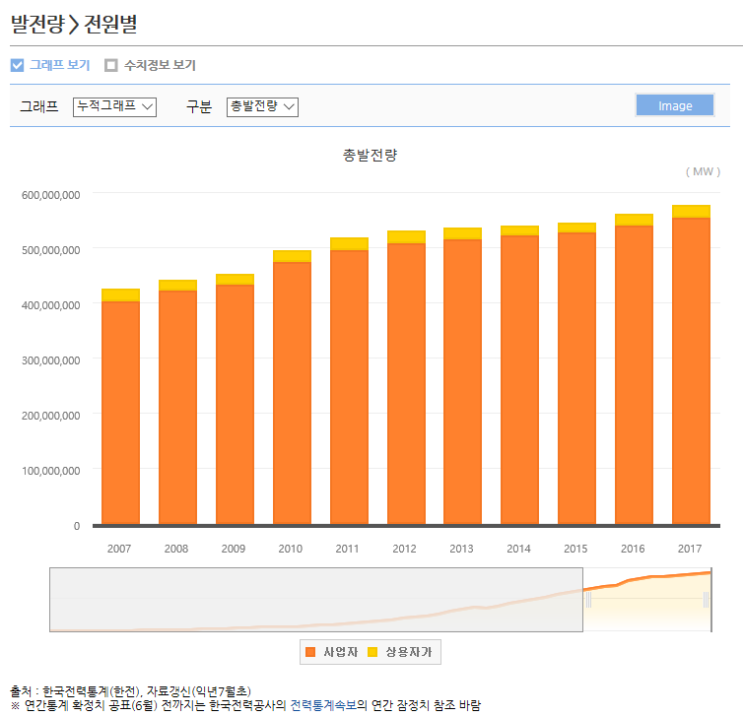The width and height of the screenshot is (743, 717).
Task: Check the 수치정보 보기 checkbox
Action: (x=111, y=65)
